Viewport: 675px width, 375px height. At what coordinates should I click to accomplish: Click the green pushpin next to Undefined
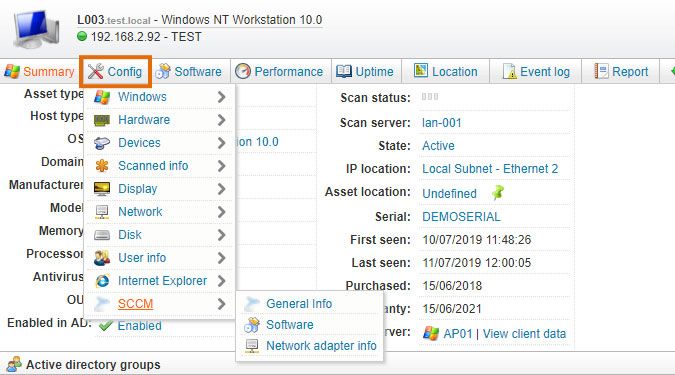click(x=498, y=192)
